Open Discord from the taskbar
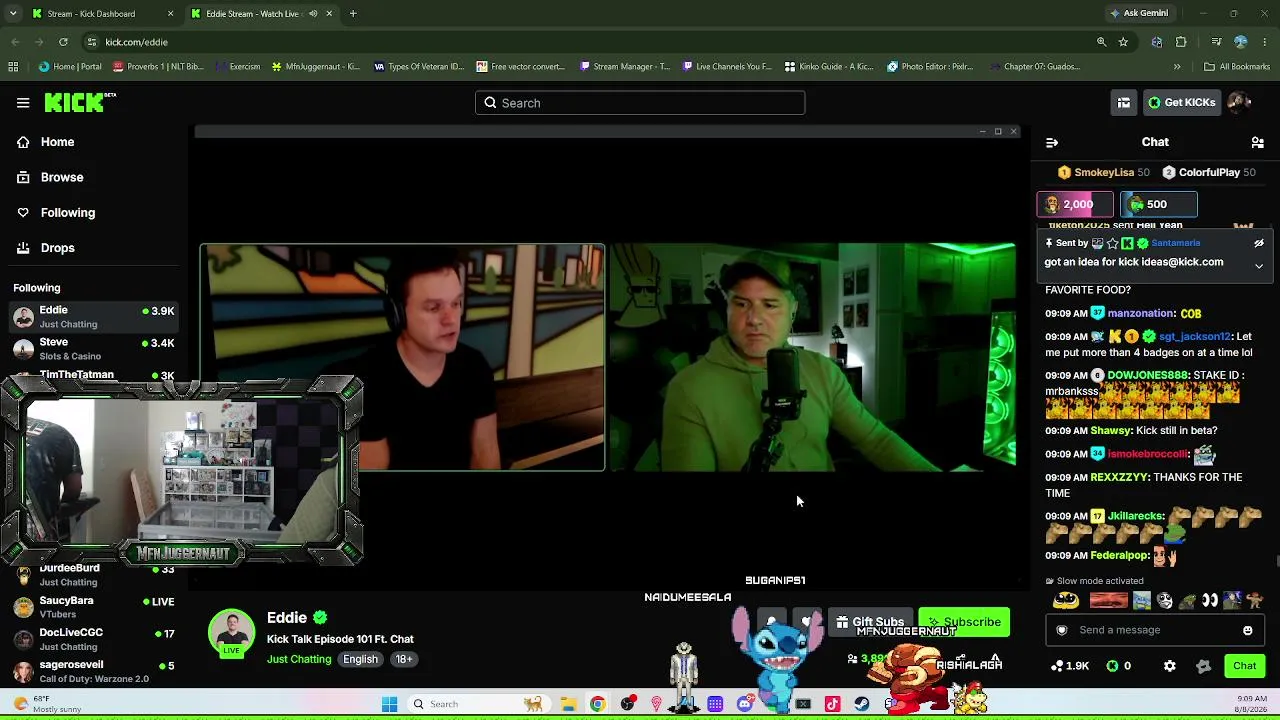 pos(745,704)
